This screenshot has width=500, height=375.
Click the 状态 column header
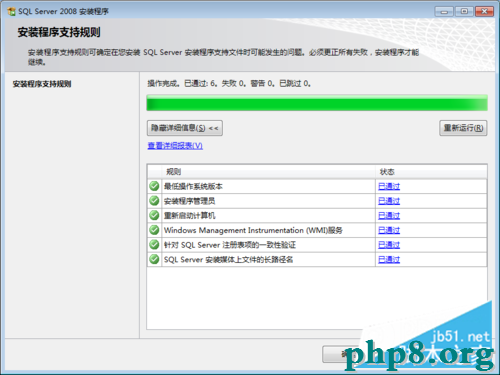coord(431,172)
